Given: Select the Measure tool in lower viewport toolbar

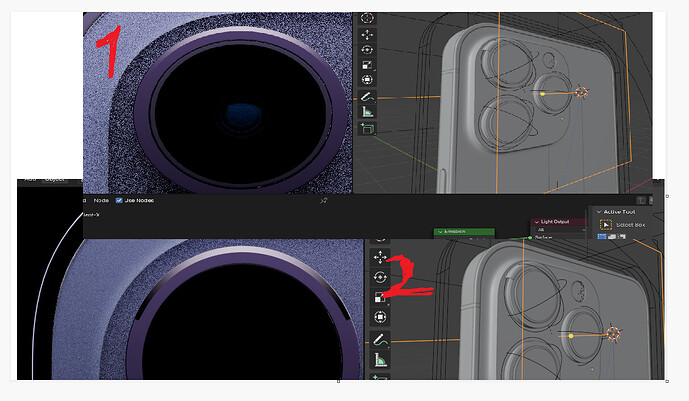Looking at the screenshot, I should click(380, 360).
